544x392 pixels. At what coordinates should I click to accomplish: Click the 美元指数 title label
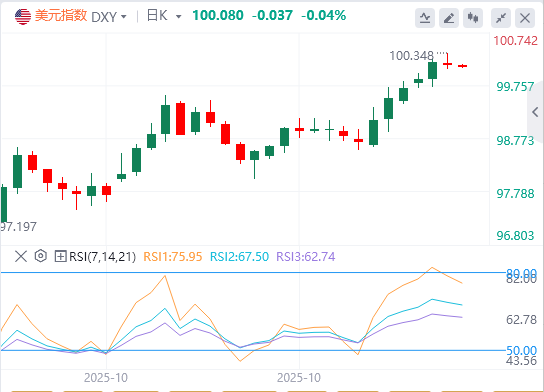61,16
